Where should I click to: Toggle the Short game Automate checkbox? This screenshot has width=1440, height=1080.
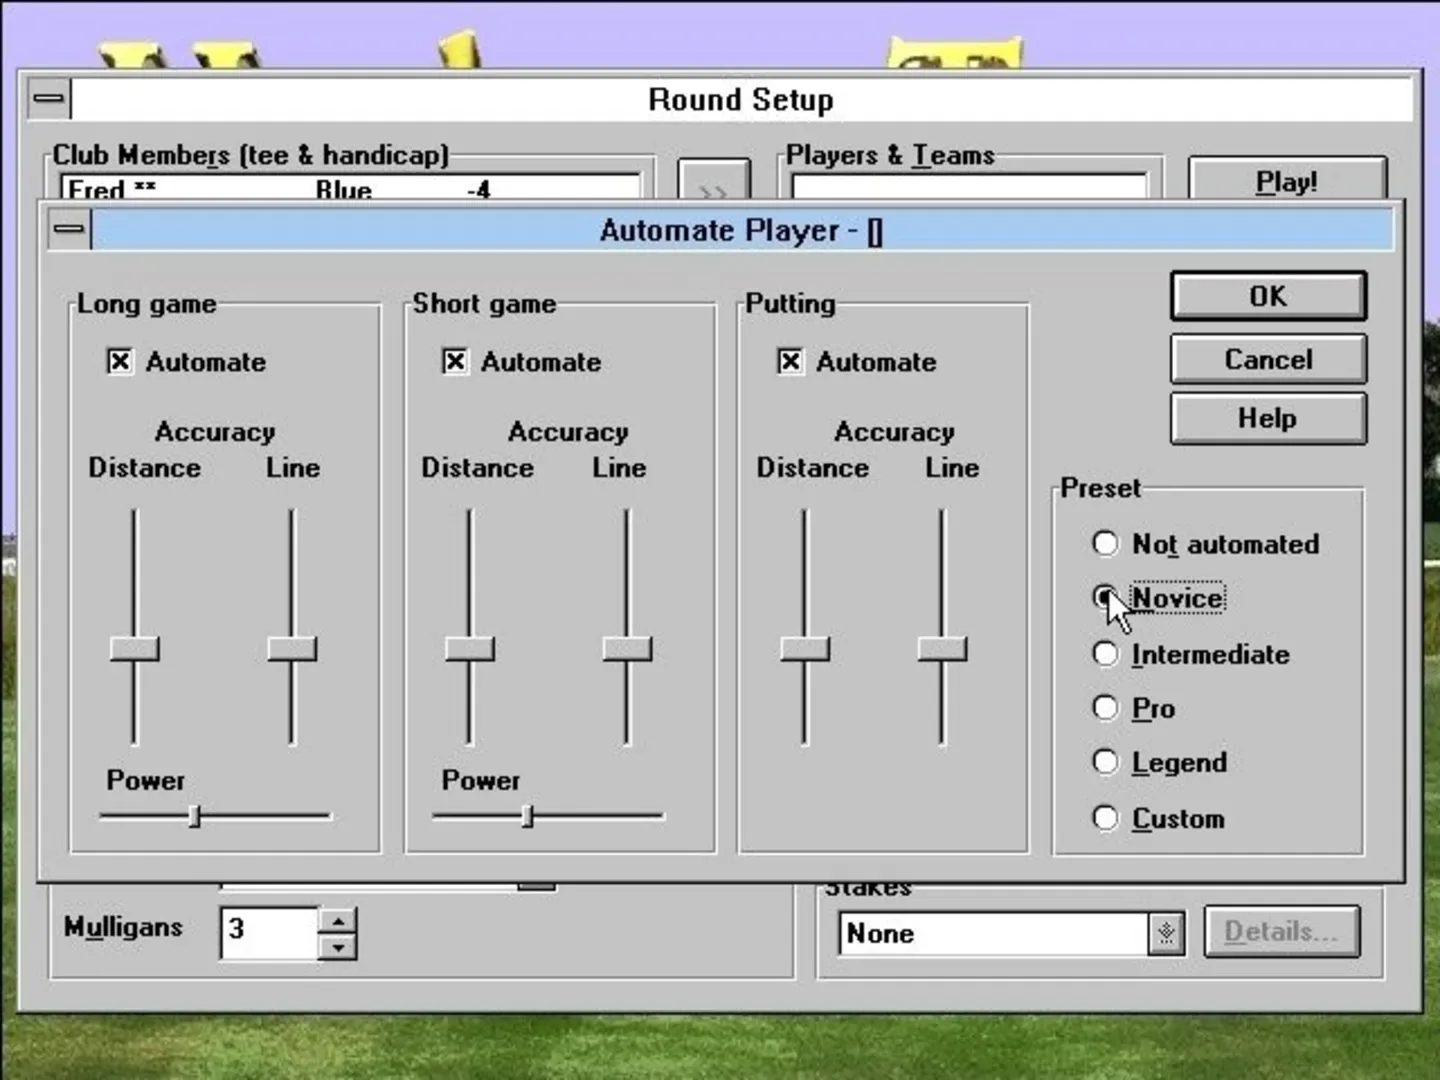455,361
